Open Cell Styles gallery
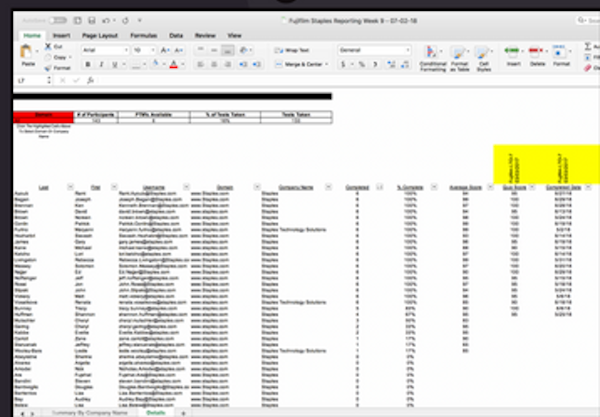This screenshot has height=417, width=600. pyautogui.click(x=484, y=58)
